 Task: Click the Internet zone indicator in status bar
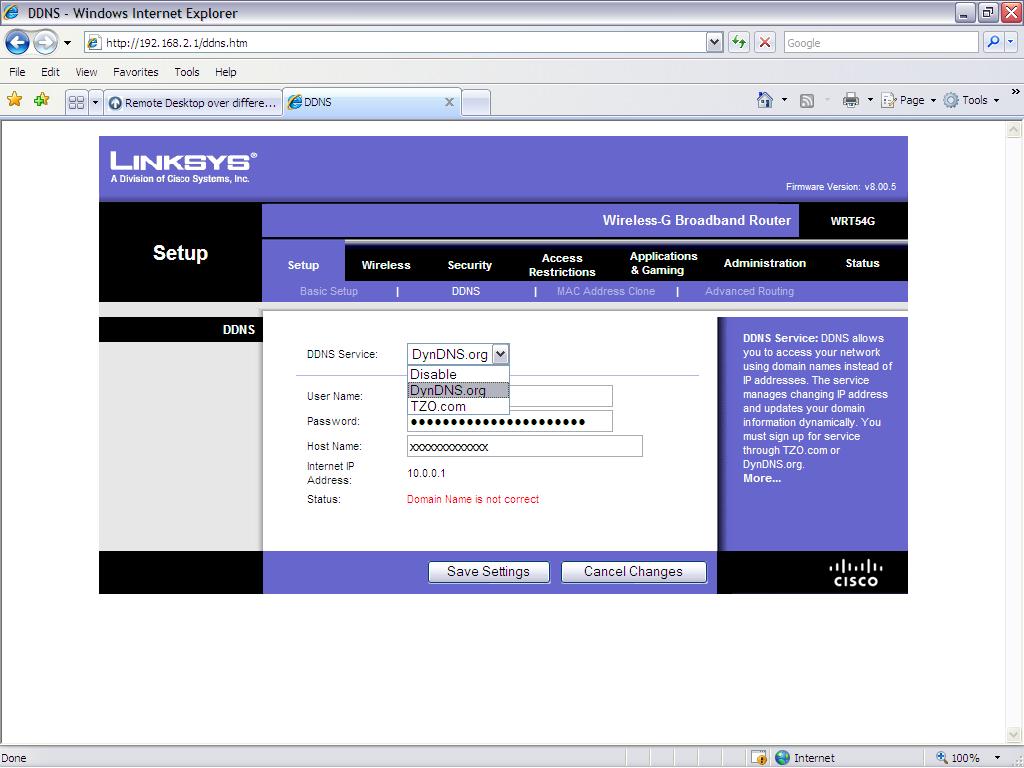pyautogui.click(x=805, y=758)
